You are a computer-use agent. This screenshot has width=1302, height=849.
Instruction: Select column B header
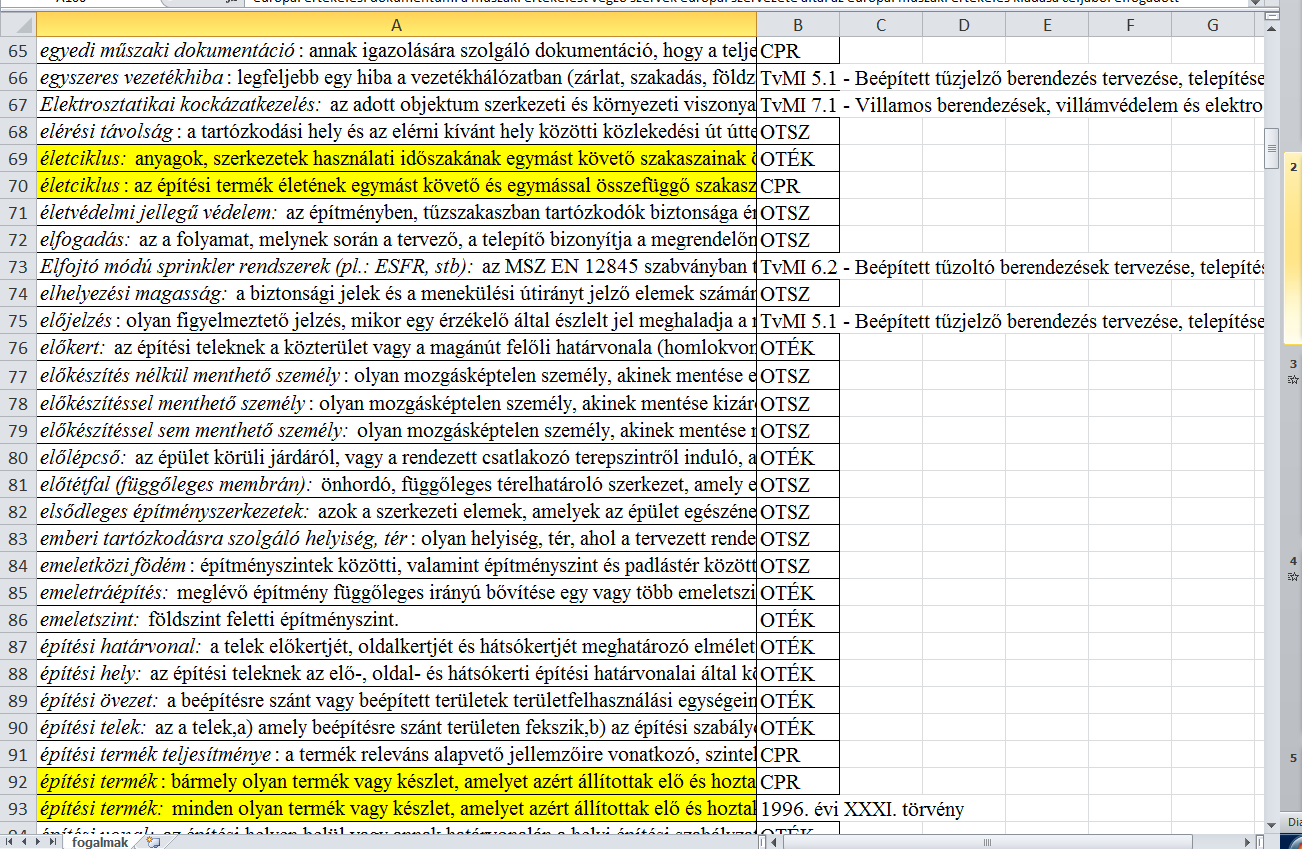(x=798, y=24)
